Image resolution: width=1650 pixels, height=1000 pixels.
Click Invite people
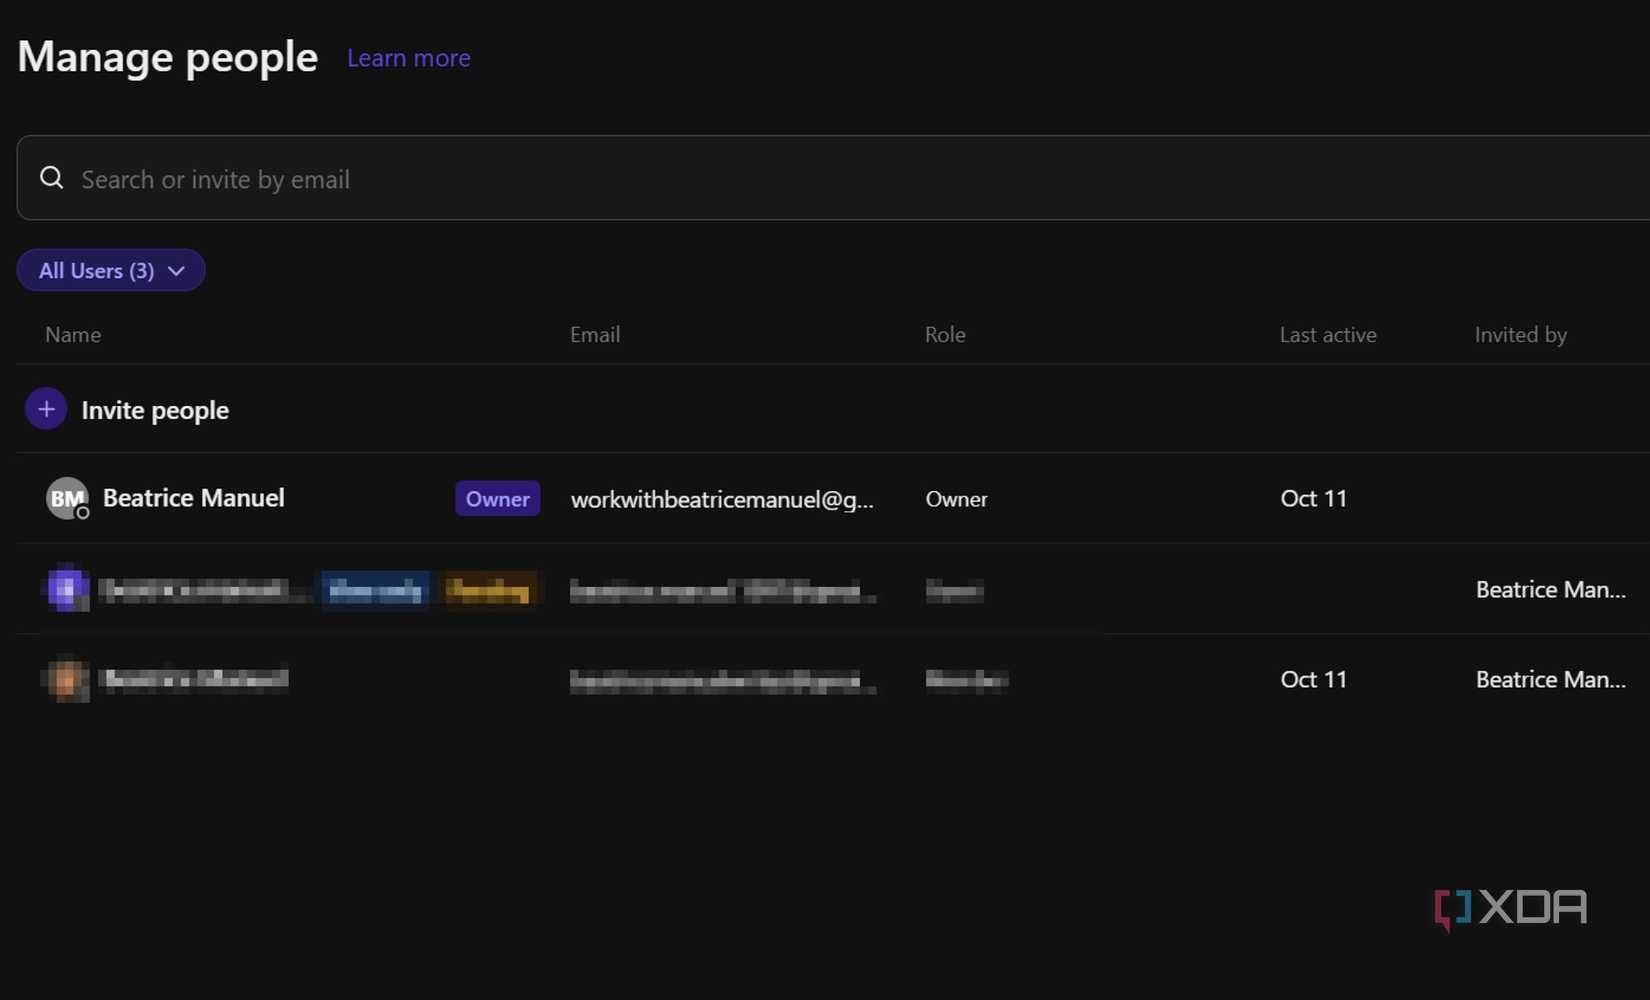pos(155,410)
